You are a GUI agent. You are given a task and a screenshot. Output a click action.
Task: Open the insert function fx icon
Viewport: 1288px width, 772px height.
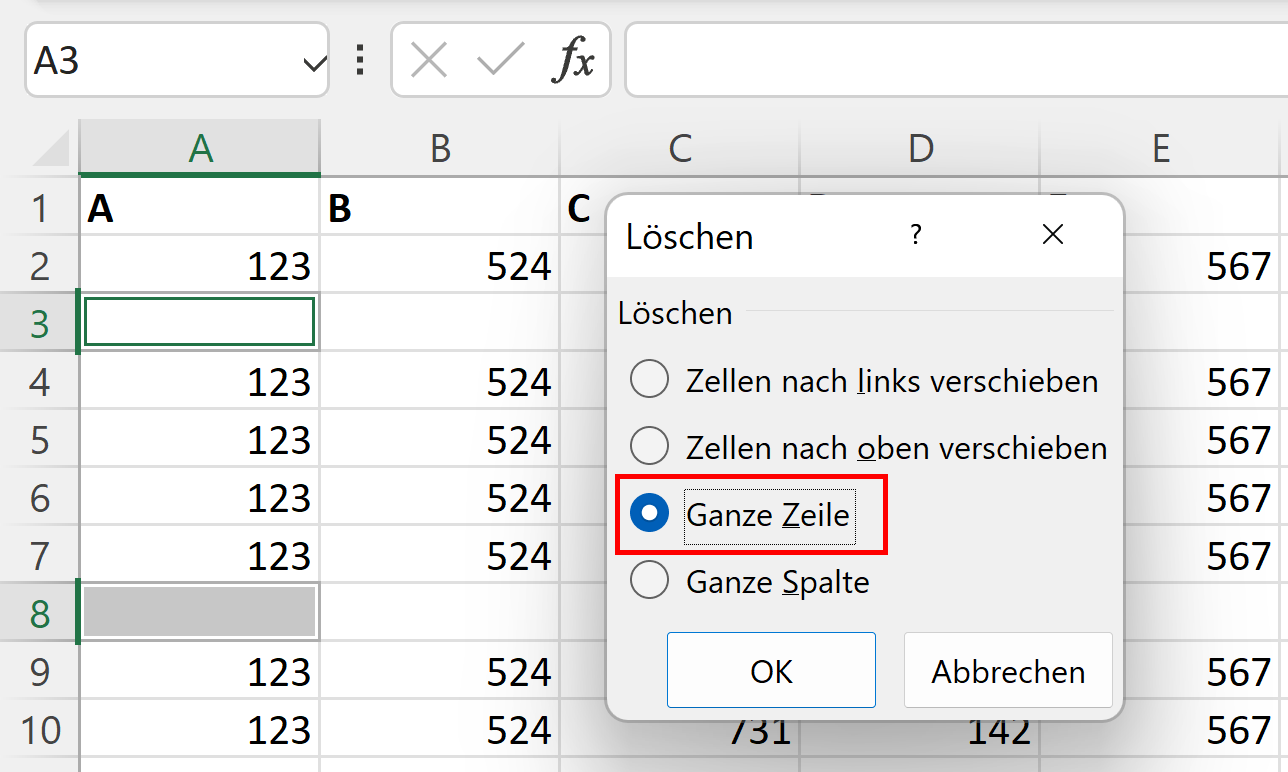tap(573, 62)
